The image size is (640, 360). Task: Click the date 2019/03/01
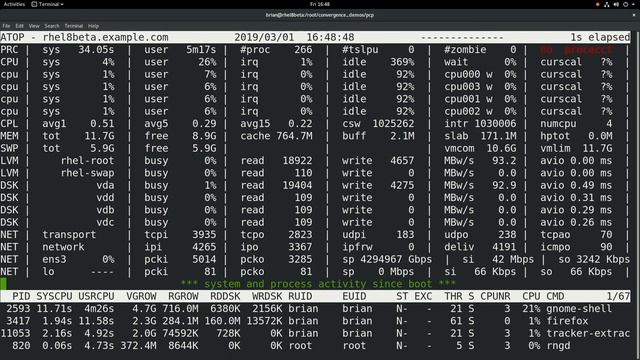264,37
